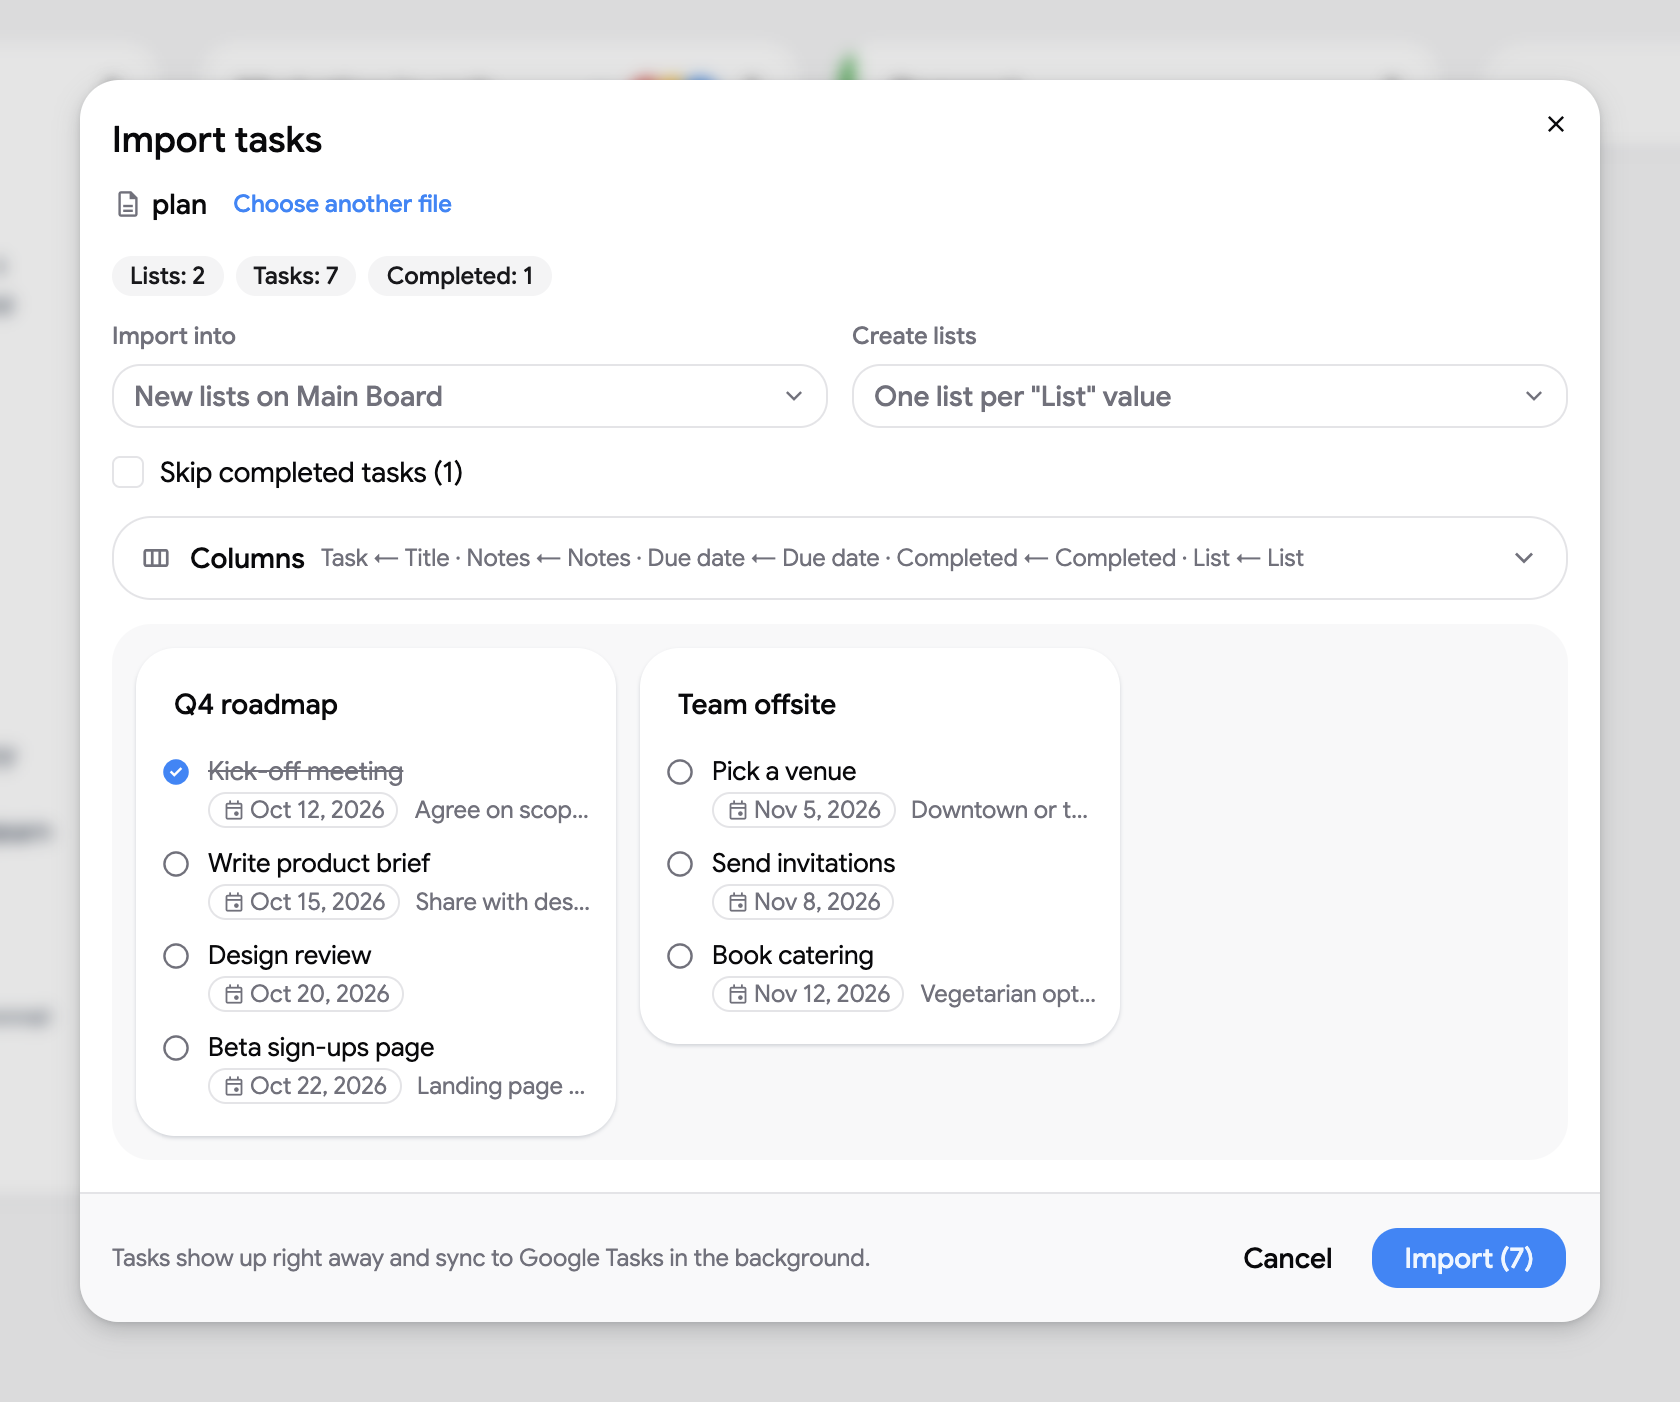Close the Import tasks dialog
This screenshot has height=1402, width=1680.
coord(1555,124)
